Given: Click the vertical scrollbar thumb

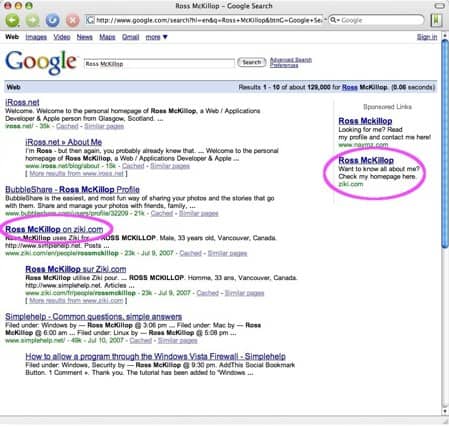Looking at the screenshot, I should coord(445,143).
